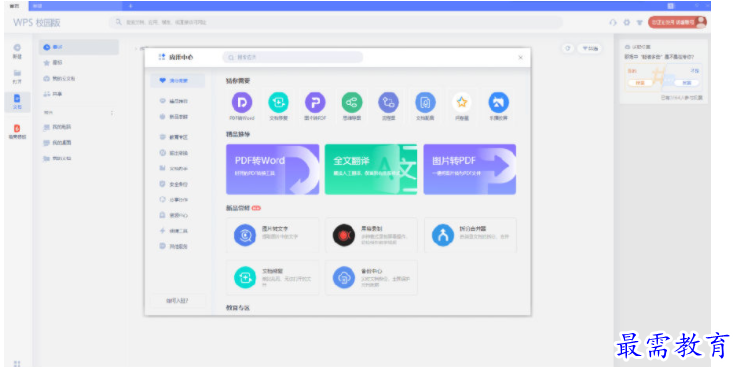Open the 图片转文字 blue scan icon
Image resolution: width=738 pixels, height=377 pixels.
tap(245, 235)
